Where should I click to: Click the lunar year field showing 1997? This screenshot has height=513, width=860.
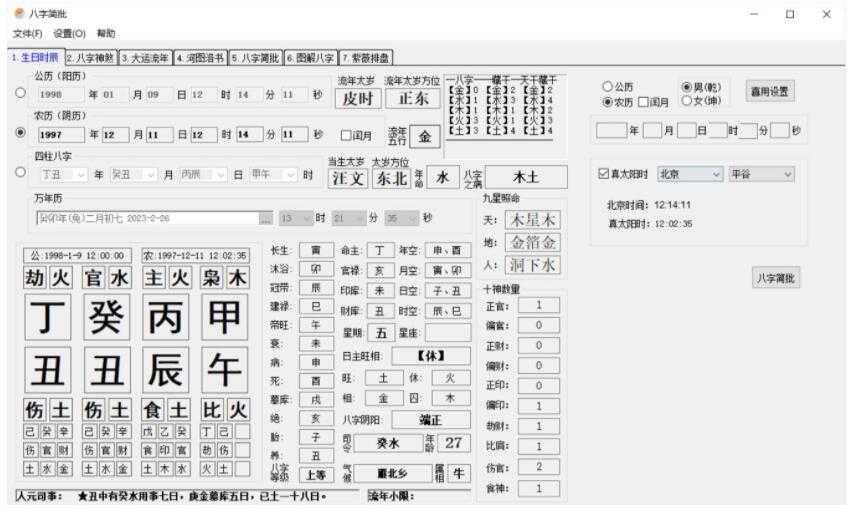pyautogui.click(x=59, y=133)
